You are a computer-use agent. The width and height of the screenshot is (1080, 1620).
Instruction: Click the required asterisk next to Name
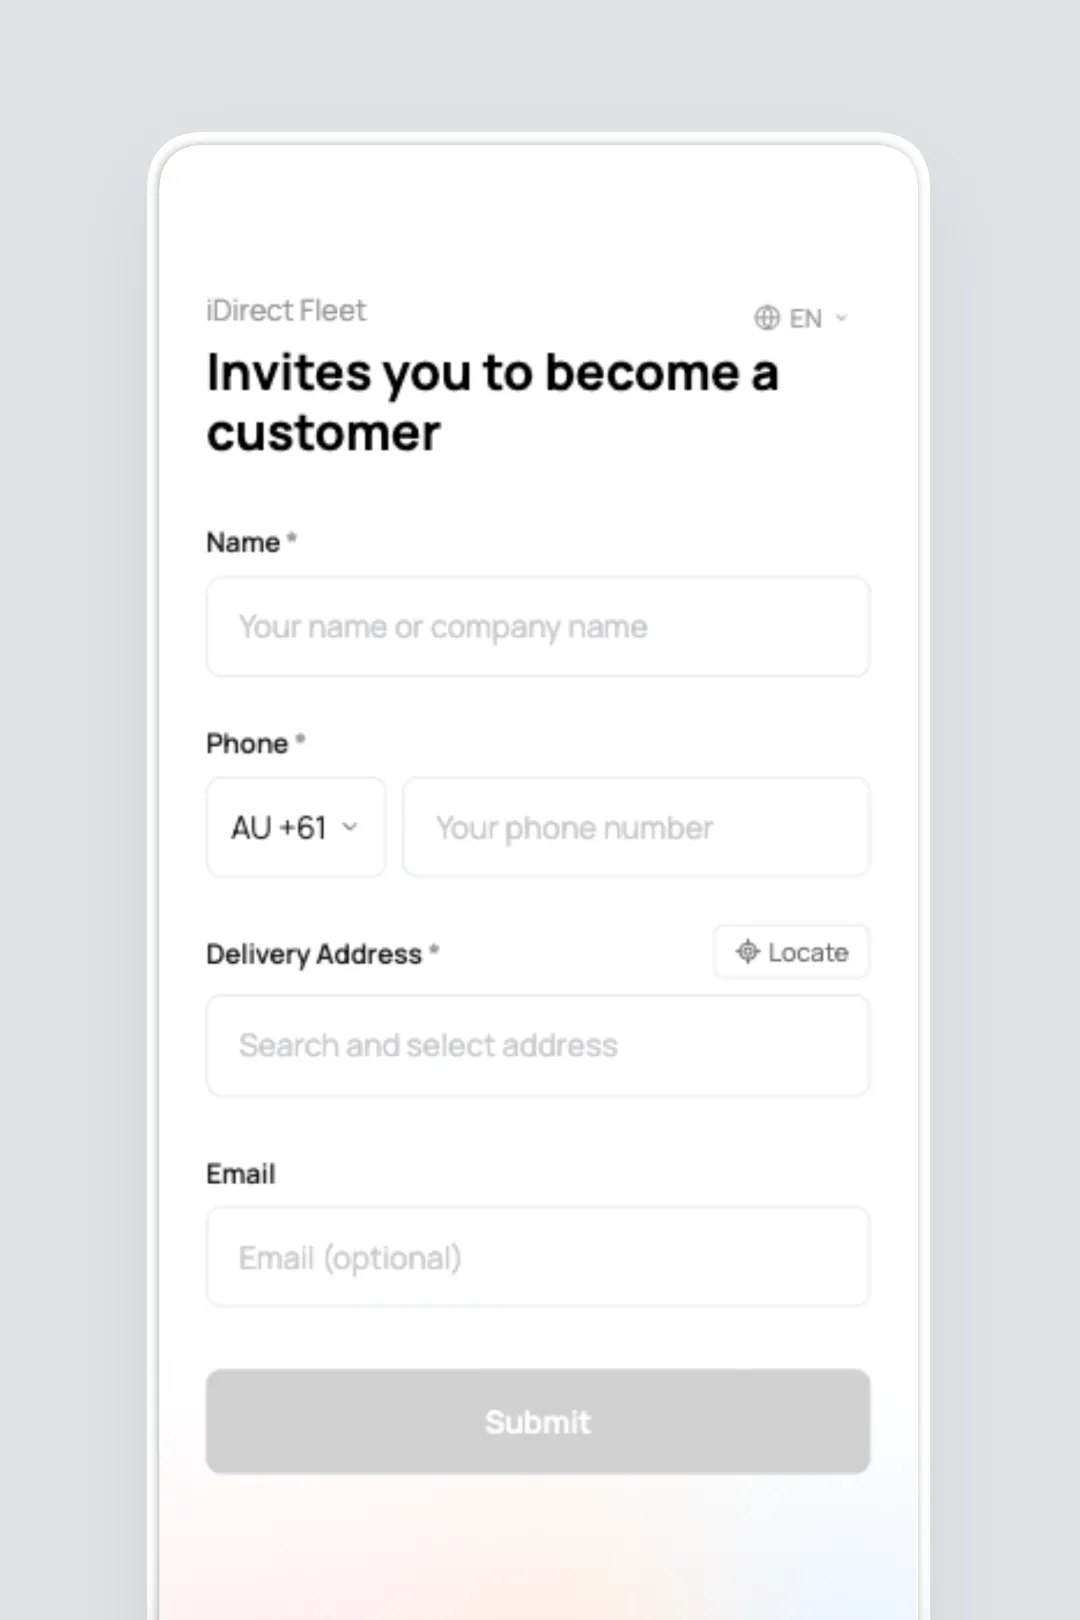[292, 539]
